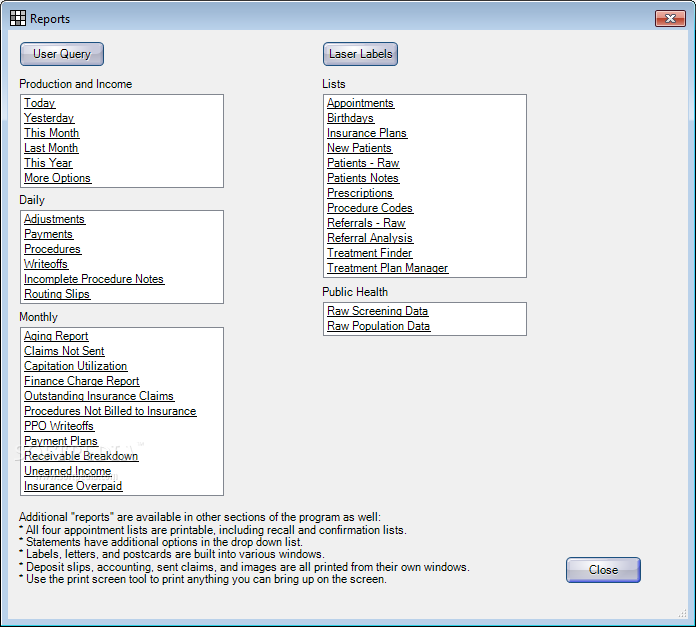Open the Treatment Plan Manager
The width and height of the screenshot is (696, 627).
(388, 268)
